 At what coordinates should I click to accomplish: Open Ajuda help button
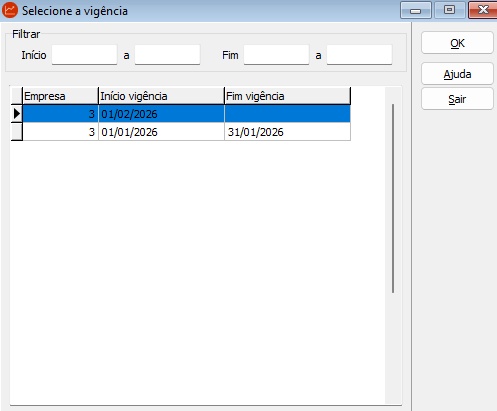[x=457, y=74]
